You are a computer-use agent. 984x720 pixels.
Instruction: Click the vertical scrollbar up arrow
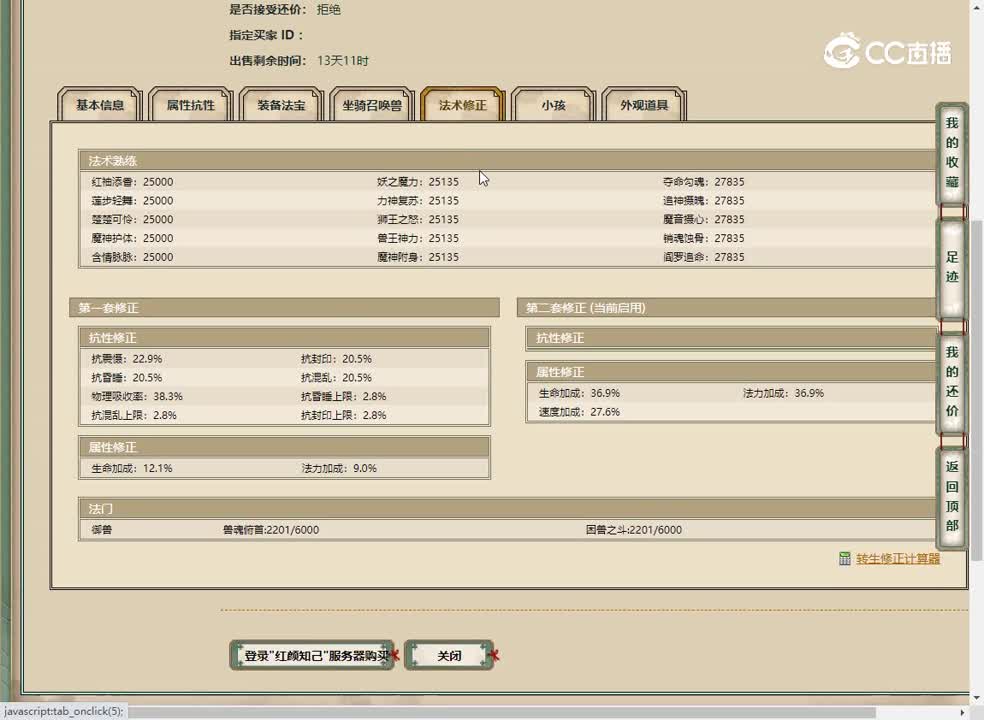pyautogui.click(x=976, y=8)
